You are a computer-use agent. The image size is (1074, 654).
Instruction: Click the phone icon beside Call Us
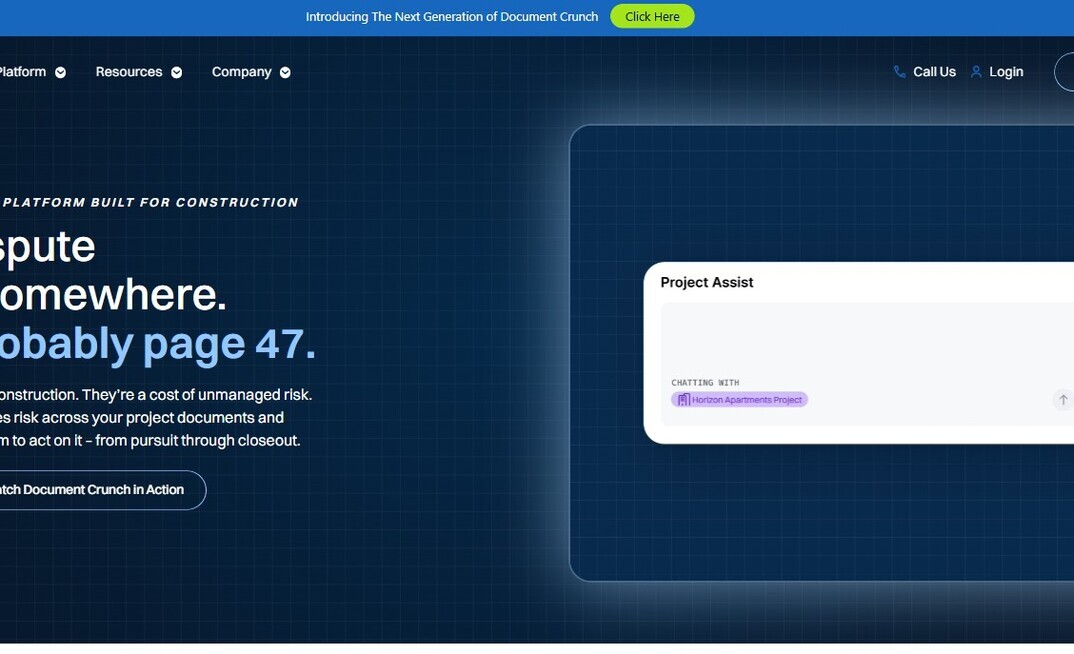click(x=899, y=72)
